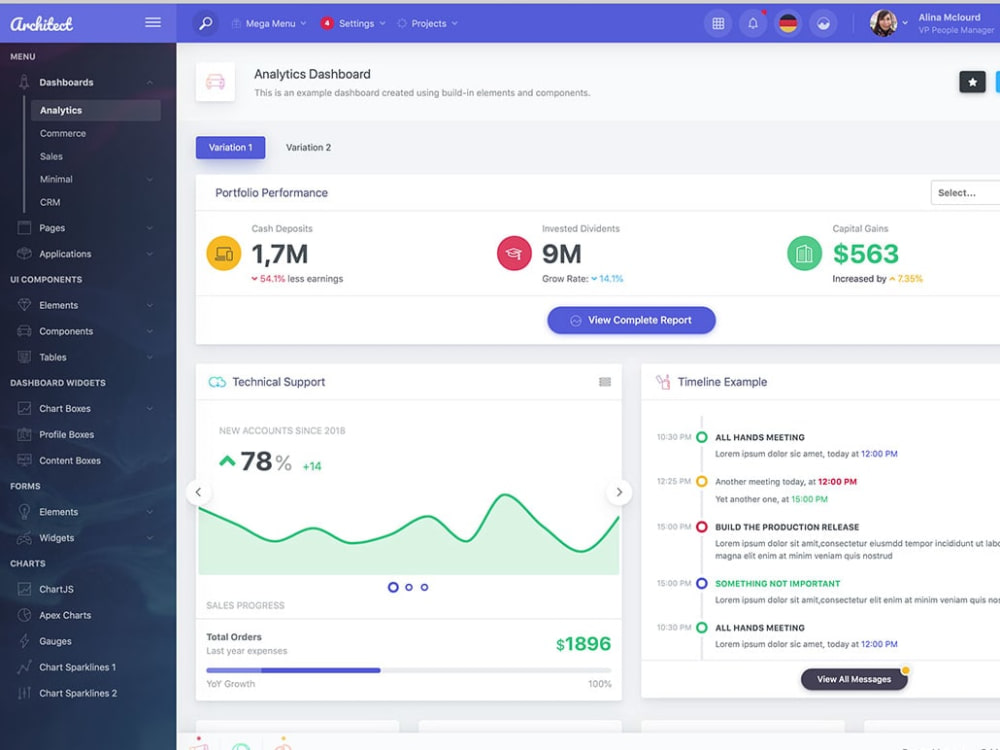Screen dimensions: 1000x750
Task: Open the search magnifier icon
Action: point(205,24)
